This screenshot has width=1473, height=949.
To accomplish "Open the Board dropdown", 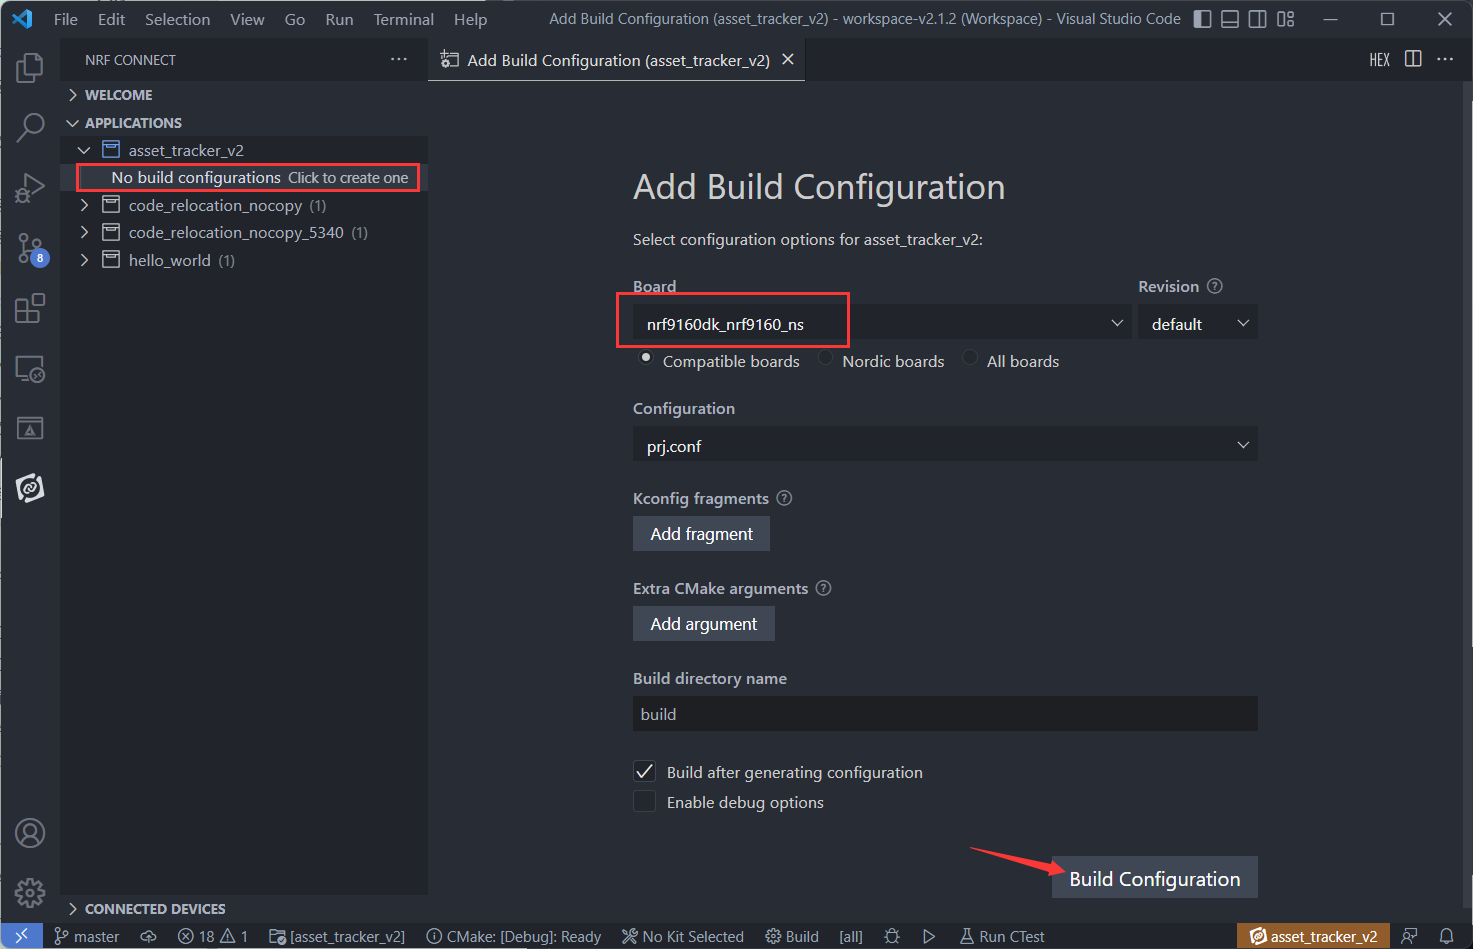I will click(882, 323).
